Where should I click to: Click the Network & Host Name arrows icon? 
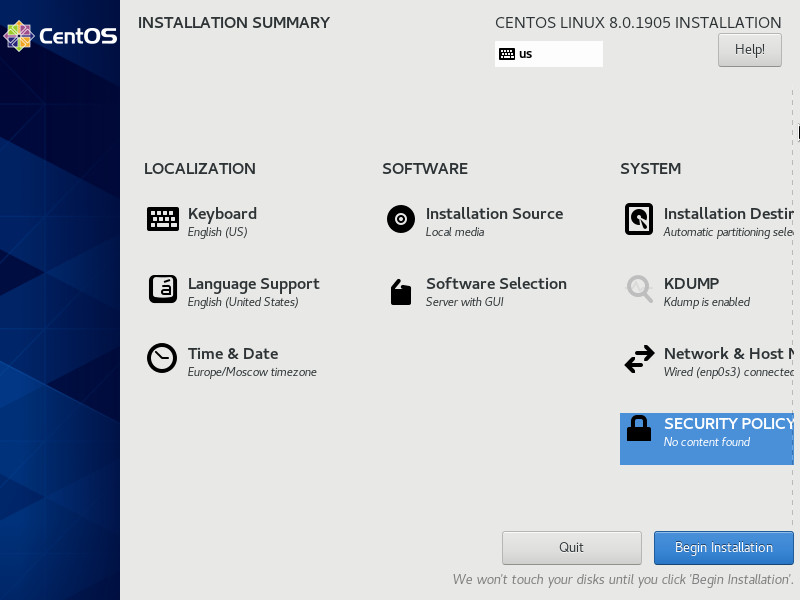tap(639, 359)
